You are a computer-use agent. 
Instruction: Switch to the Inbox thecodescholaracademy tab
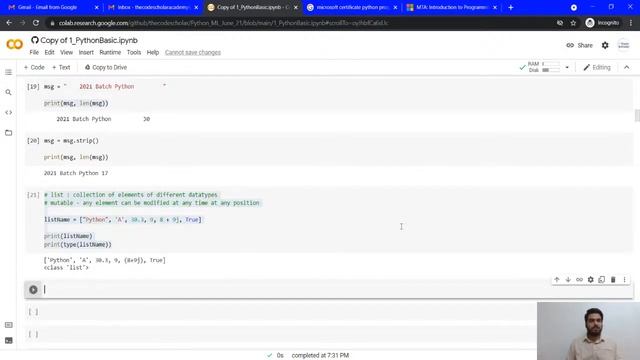(x=153, y=7)
